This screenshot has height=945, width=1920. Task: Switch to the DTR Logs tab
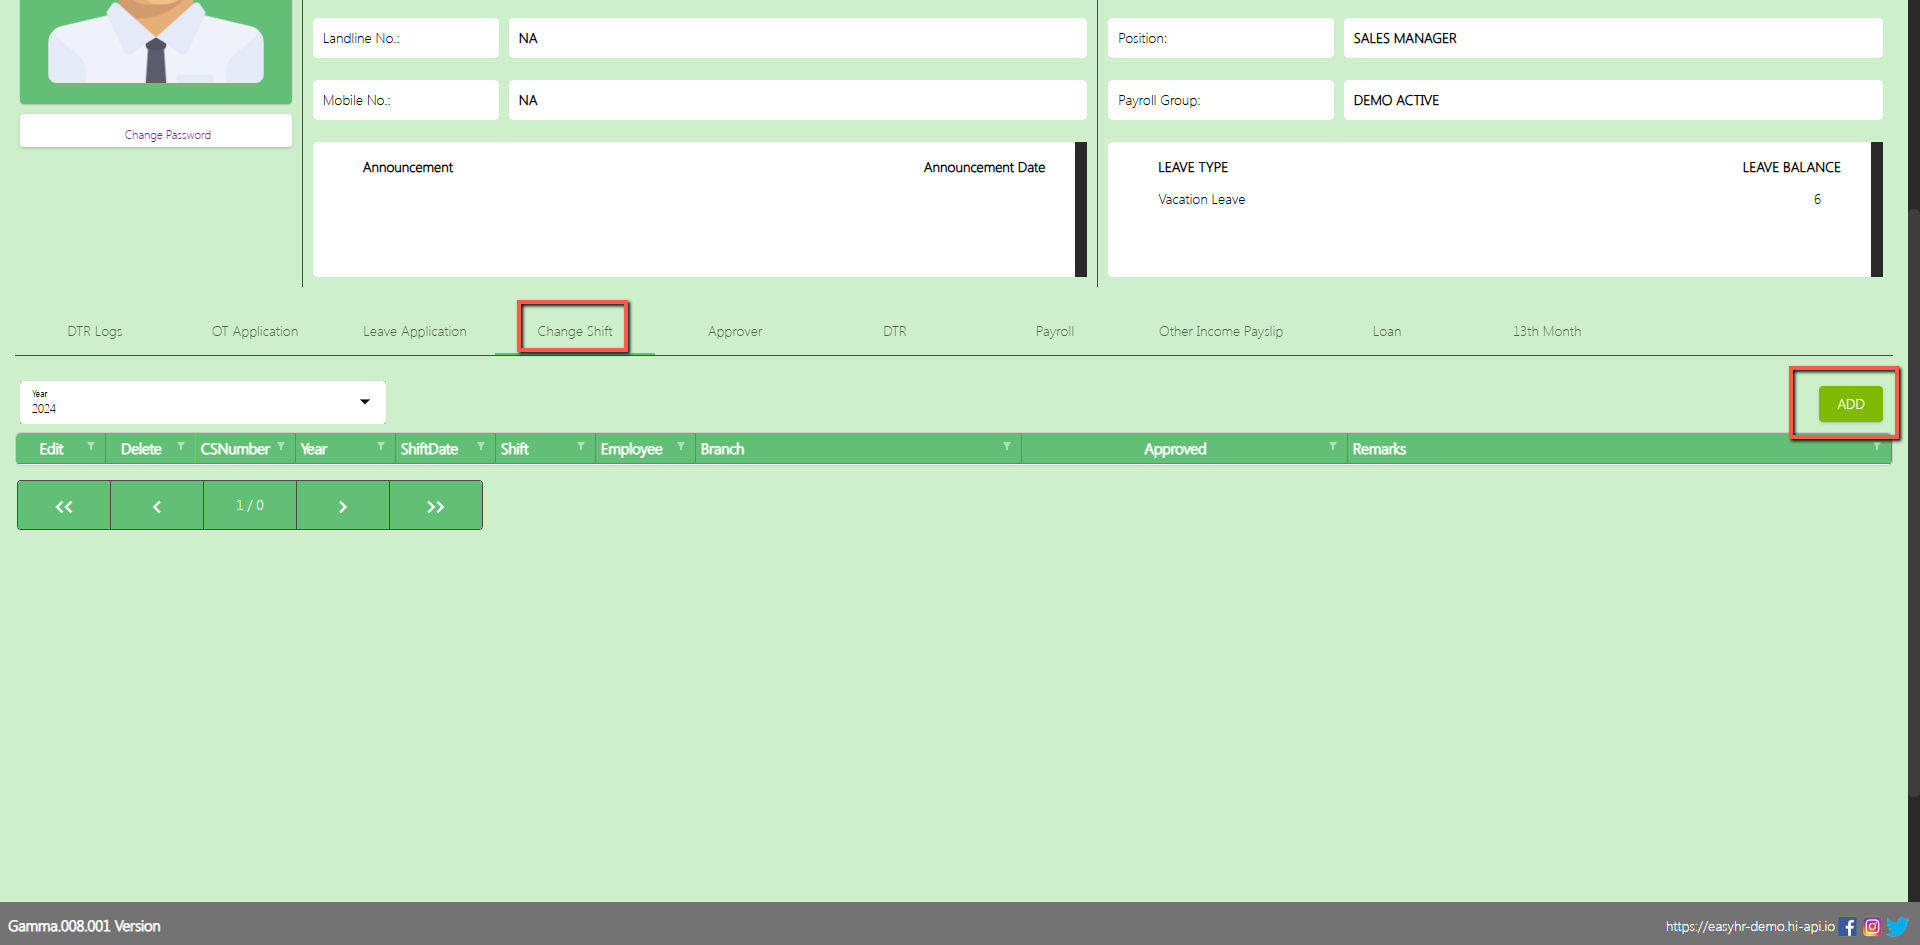(x=95, y=331)
